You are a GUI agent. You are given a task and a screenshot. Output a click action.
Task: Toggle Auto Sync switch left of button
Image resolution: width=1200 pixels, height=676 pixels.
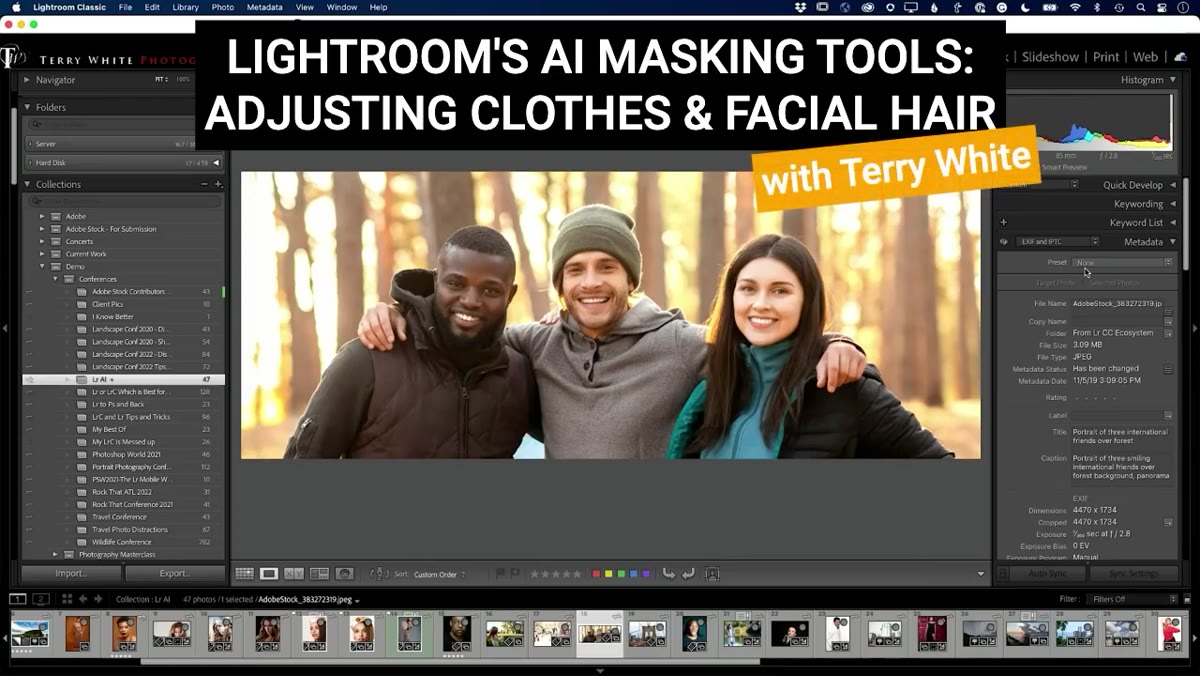(1003, 574)
